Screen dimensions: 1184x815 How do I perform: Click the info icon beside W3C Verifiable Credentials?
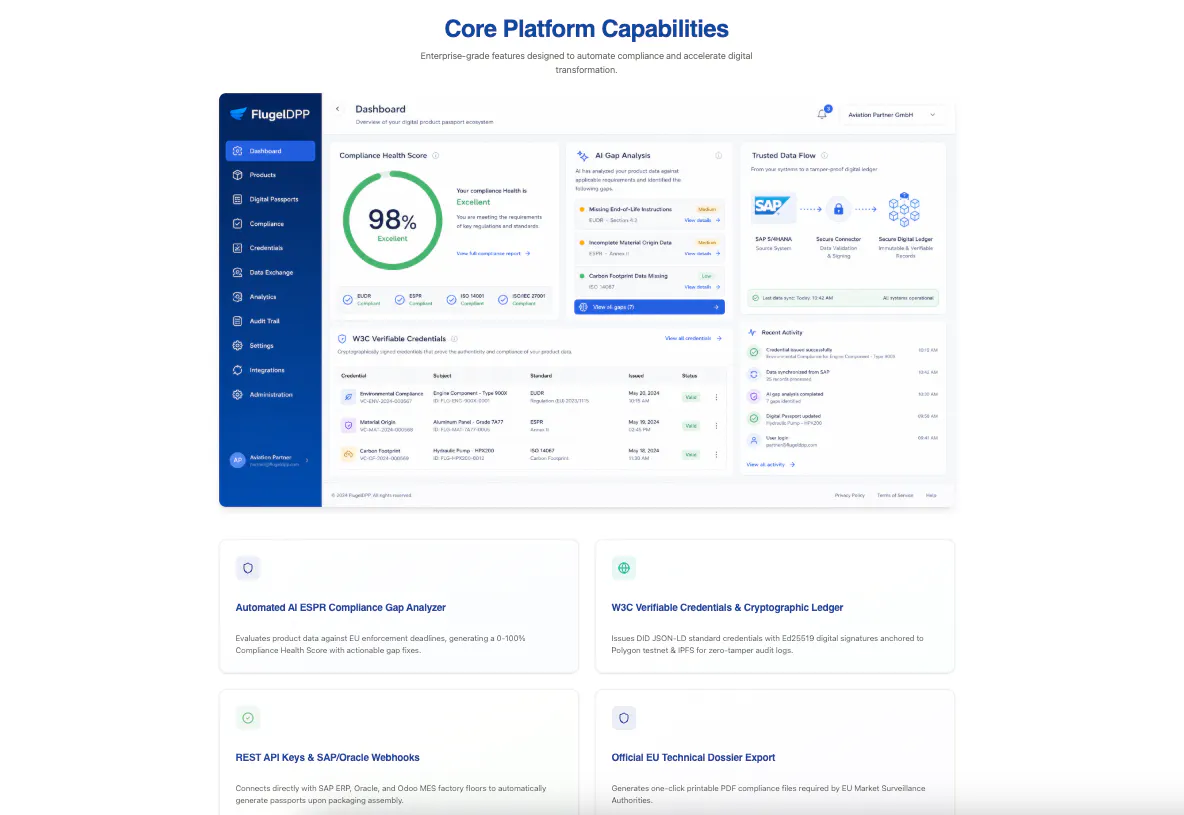coord(455,338)
